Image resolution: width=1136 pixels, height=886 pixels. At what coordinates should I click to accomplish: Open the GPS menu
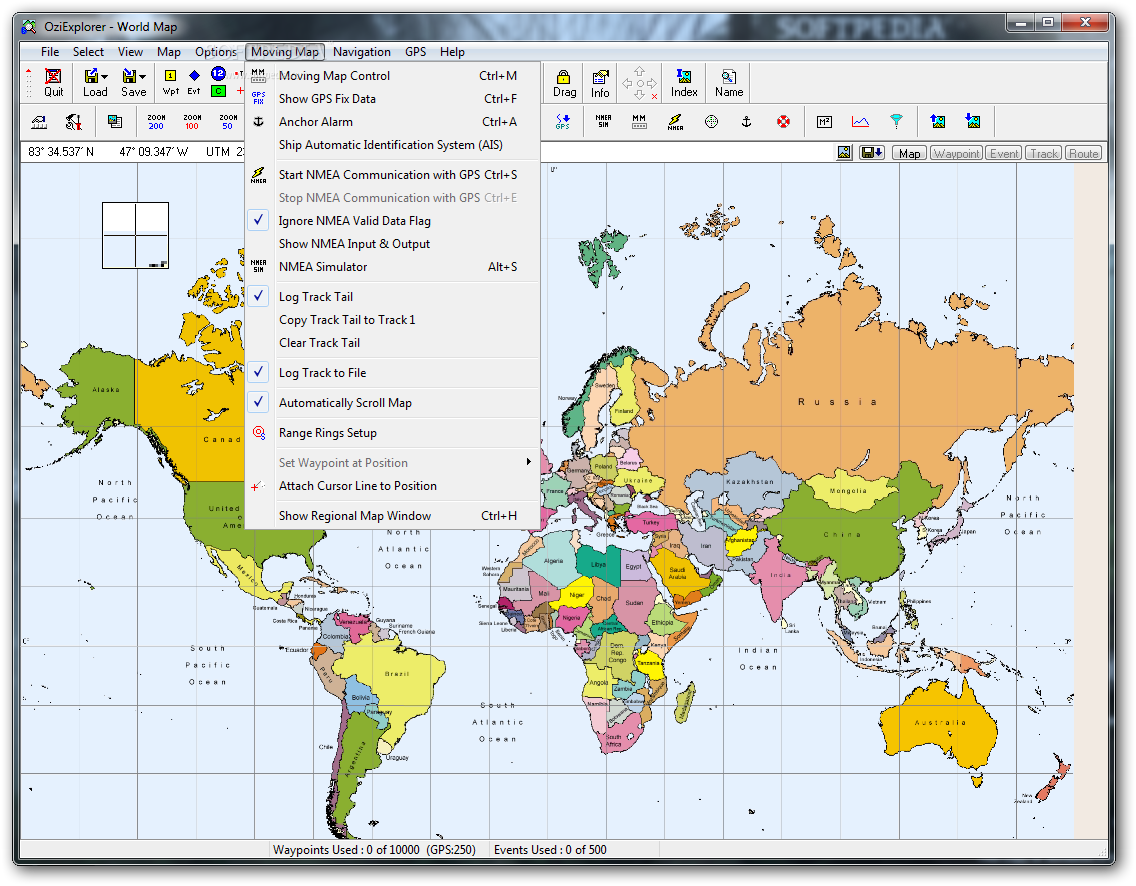415,51
